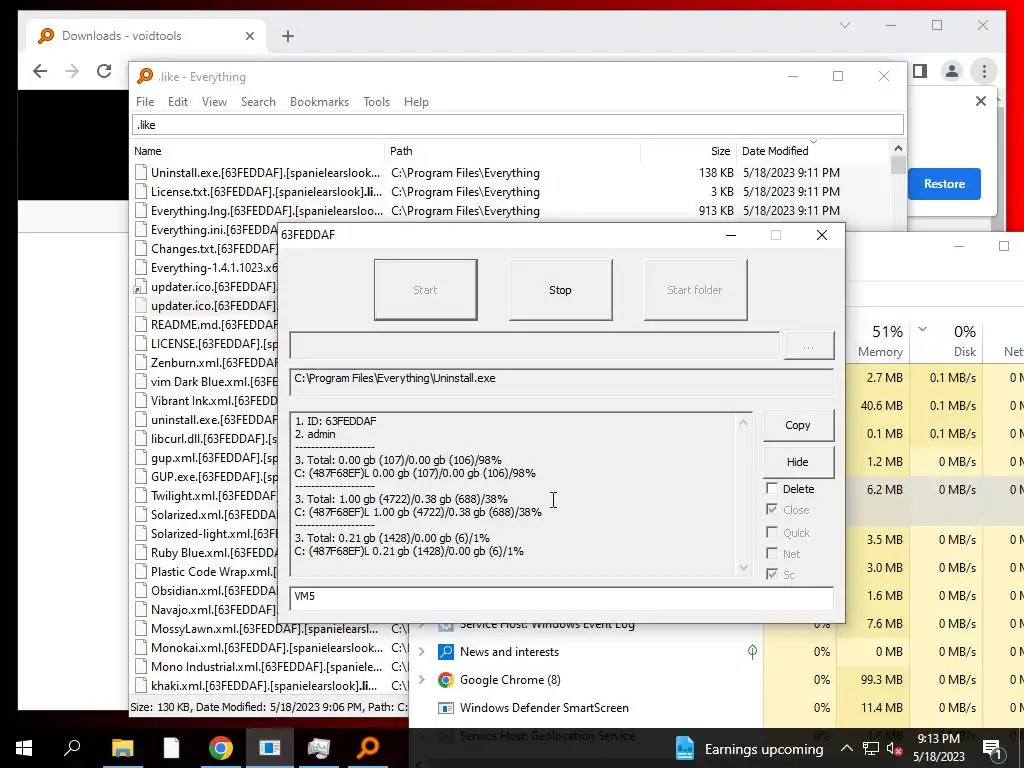Open View menu in Everything
The width and height of the screenshot is (1024, 768).
point(214,102)
